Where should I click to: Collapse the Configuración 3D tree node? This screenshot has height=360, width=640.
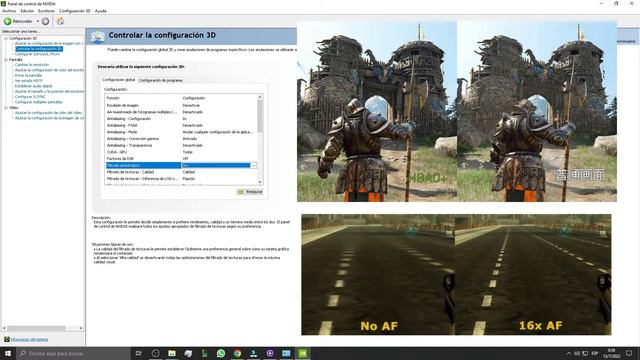tap(6, 38)
